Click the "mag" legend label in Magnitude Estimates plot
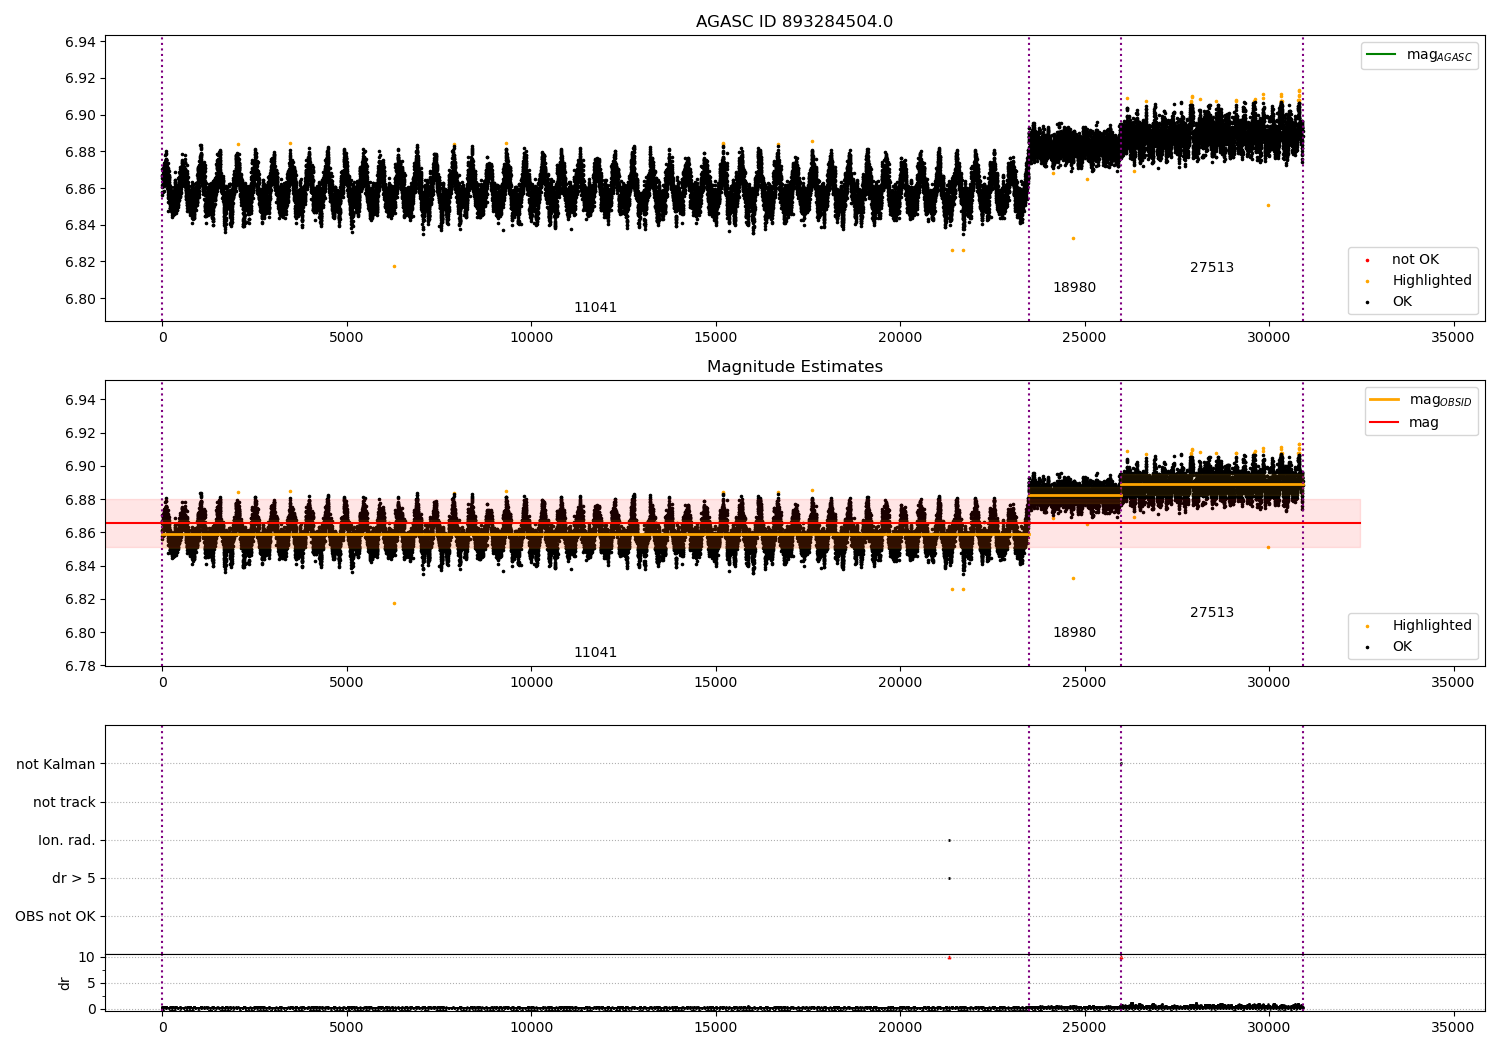 tap(1424, 422)
